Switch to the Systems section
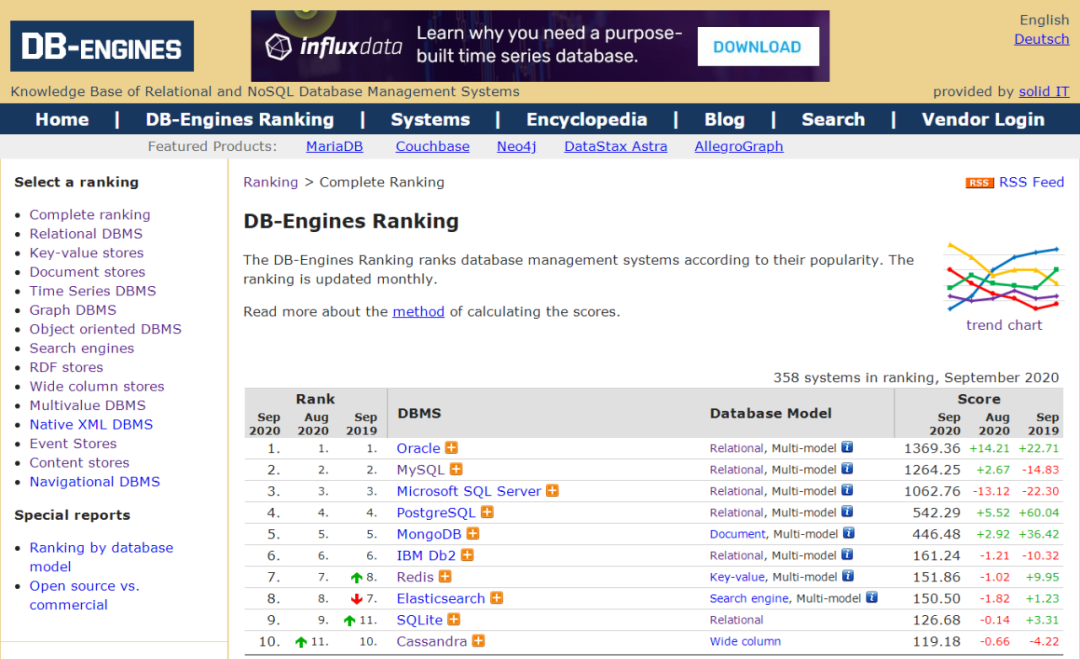This screenshot has width=1080, height=659. click(430, 119)
